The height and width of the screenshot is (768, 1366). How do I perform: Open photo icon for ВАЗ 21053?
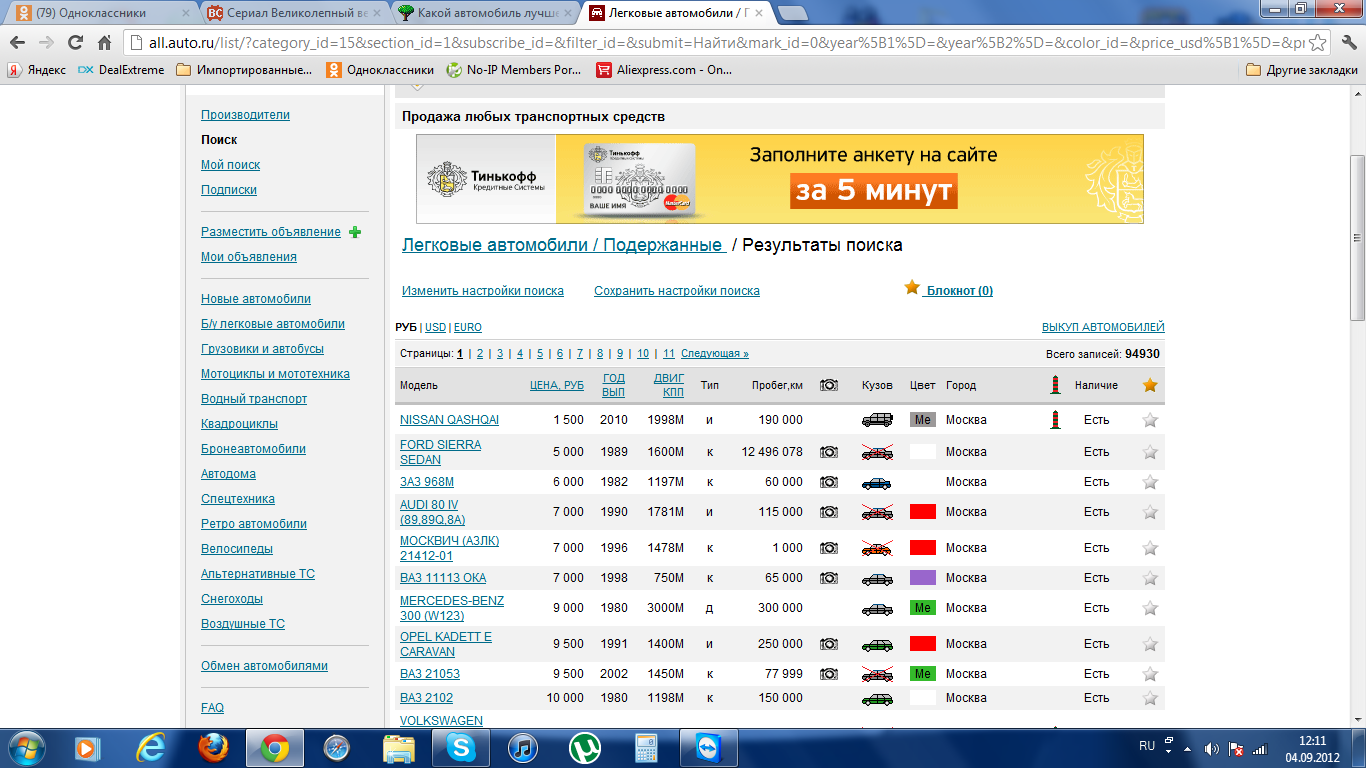[x=829, y=674]
